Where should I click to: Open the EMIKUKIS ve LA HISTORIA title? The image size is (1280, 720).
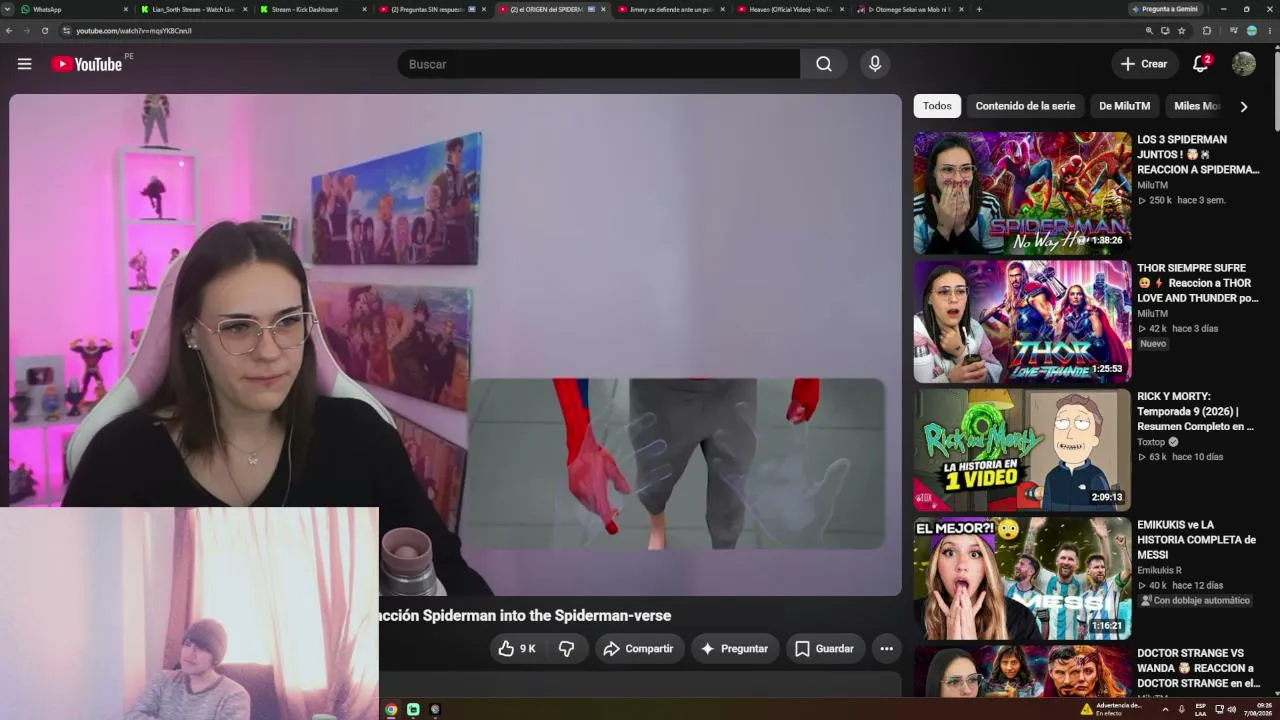[1196, 540]
